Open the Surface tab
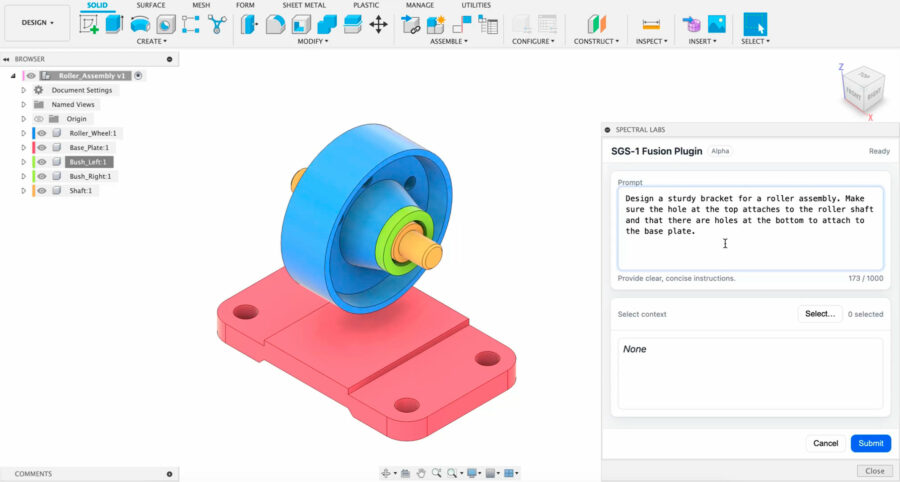900x482 pixels. click(151, 5)
